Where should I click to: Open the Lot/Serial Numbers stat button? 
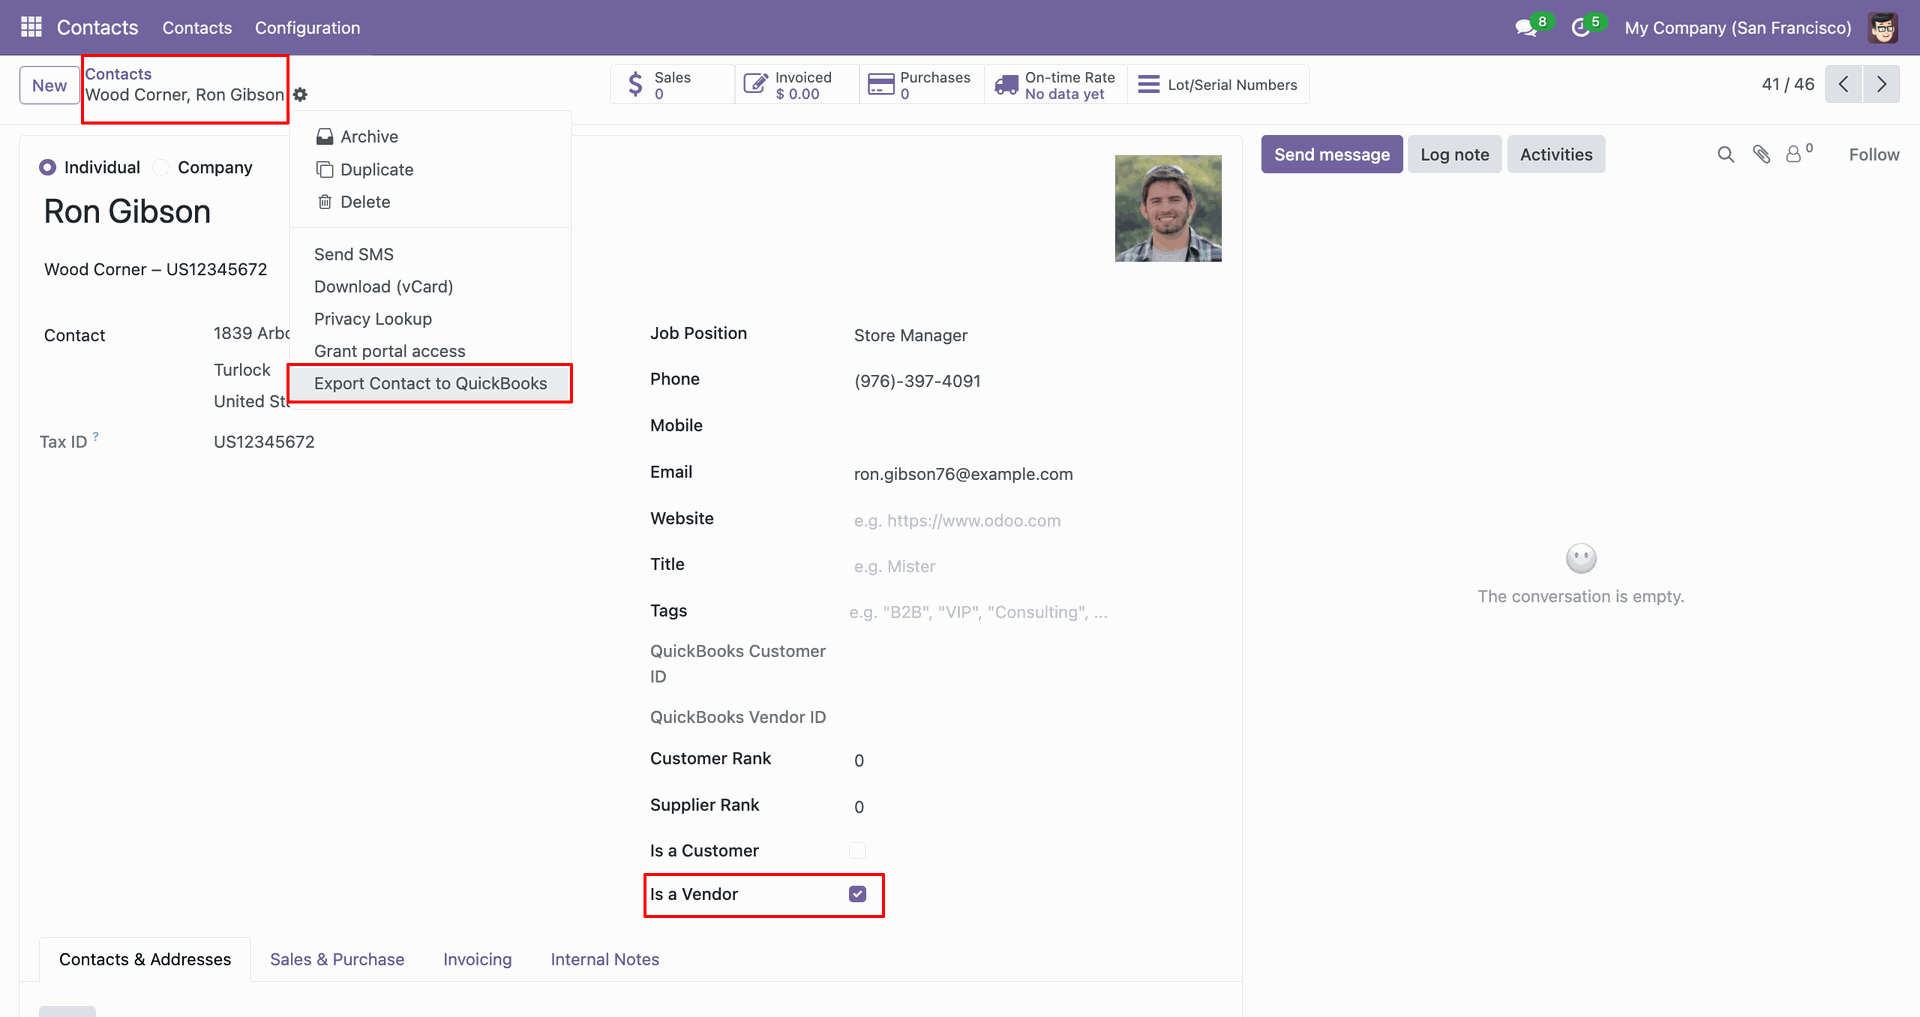click(1217, 85)
